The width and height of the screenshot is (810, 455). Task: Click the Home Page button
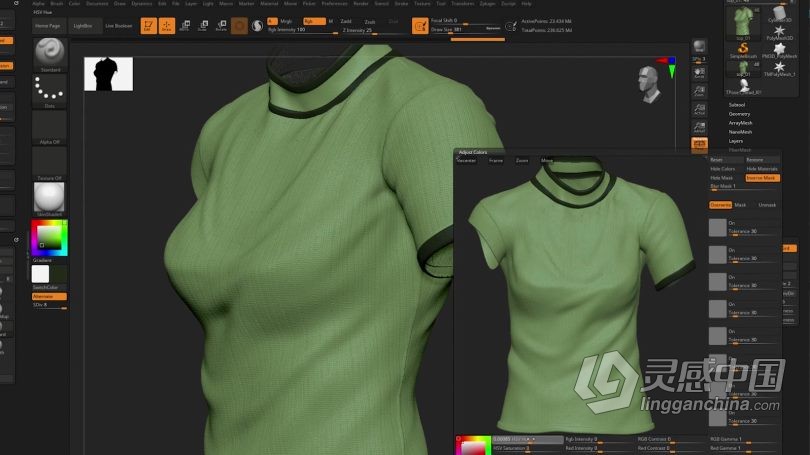[x=48, y=26]
